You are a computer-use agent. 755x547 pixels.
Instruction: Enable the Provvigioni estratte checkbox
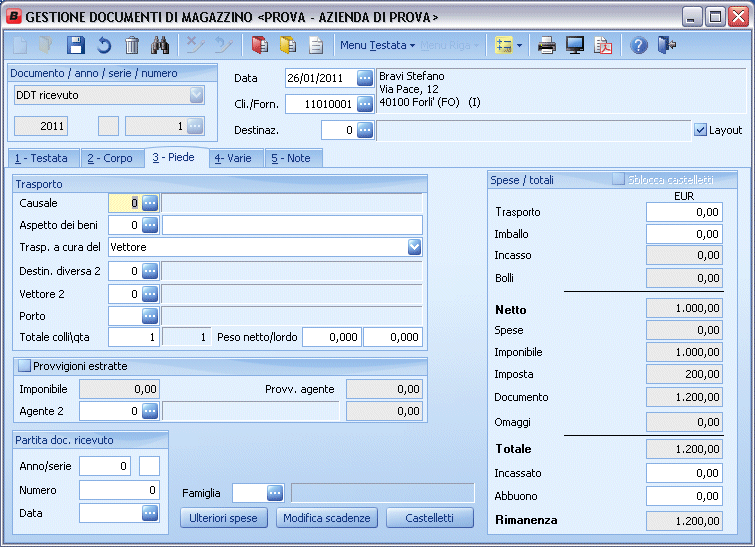click(x=25, y=366)
